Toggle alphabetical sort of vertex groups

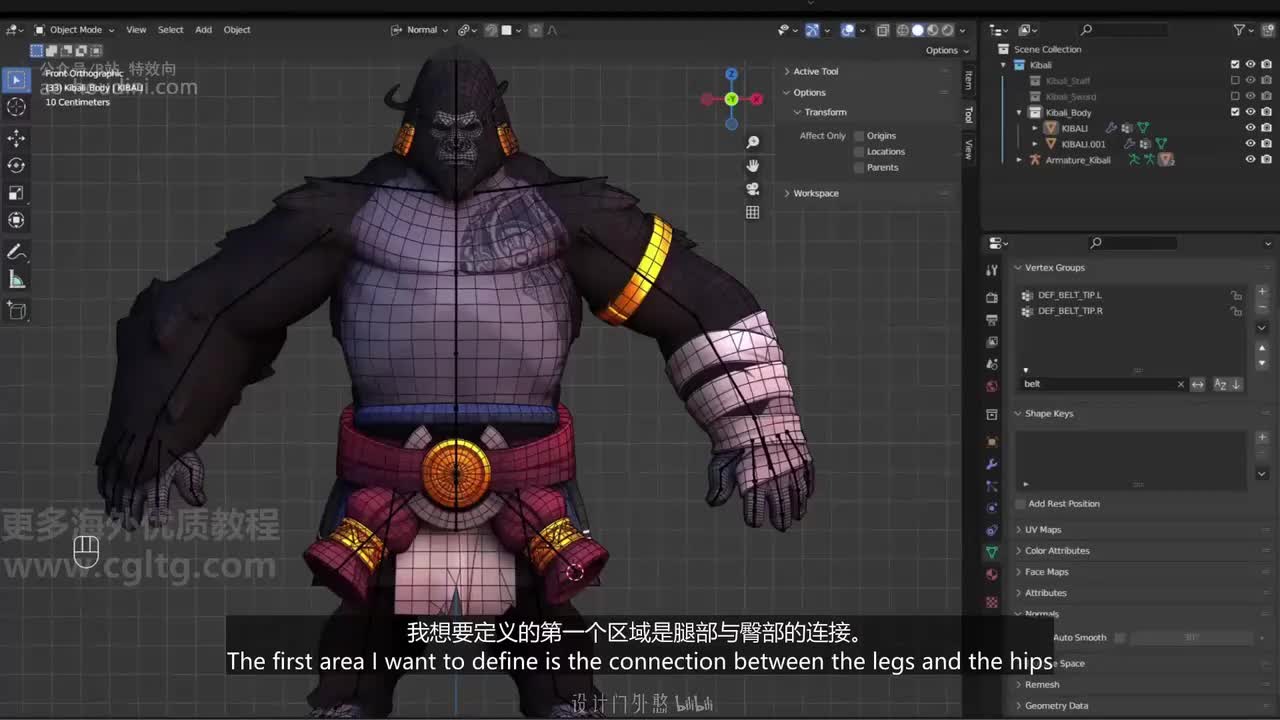[x=1220, y=384]
